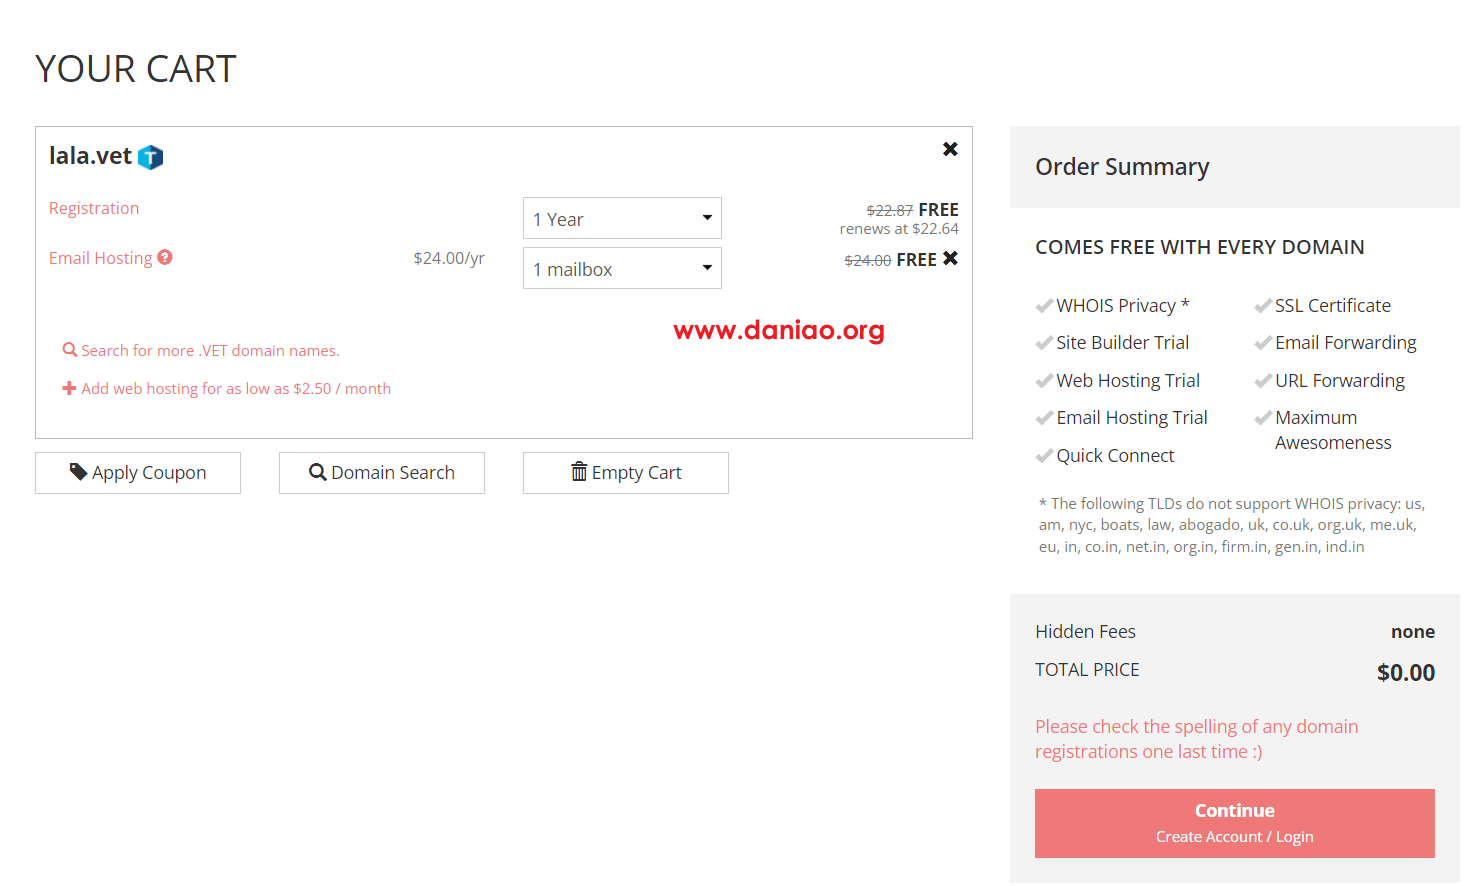The height and width of the screenshot is (886, 1467).
Task: Click Continue to create account or log in
Action: click(1234, 823)
